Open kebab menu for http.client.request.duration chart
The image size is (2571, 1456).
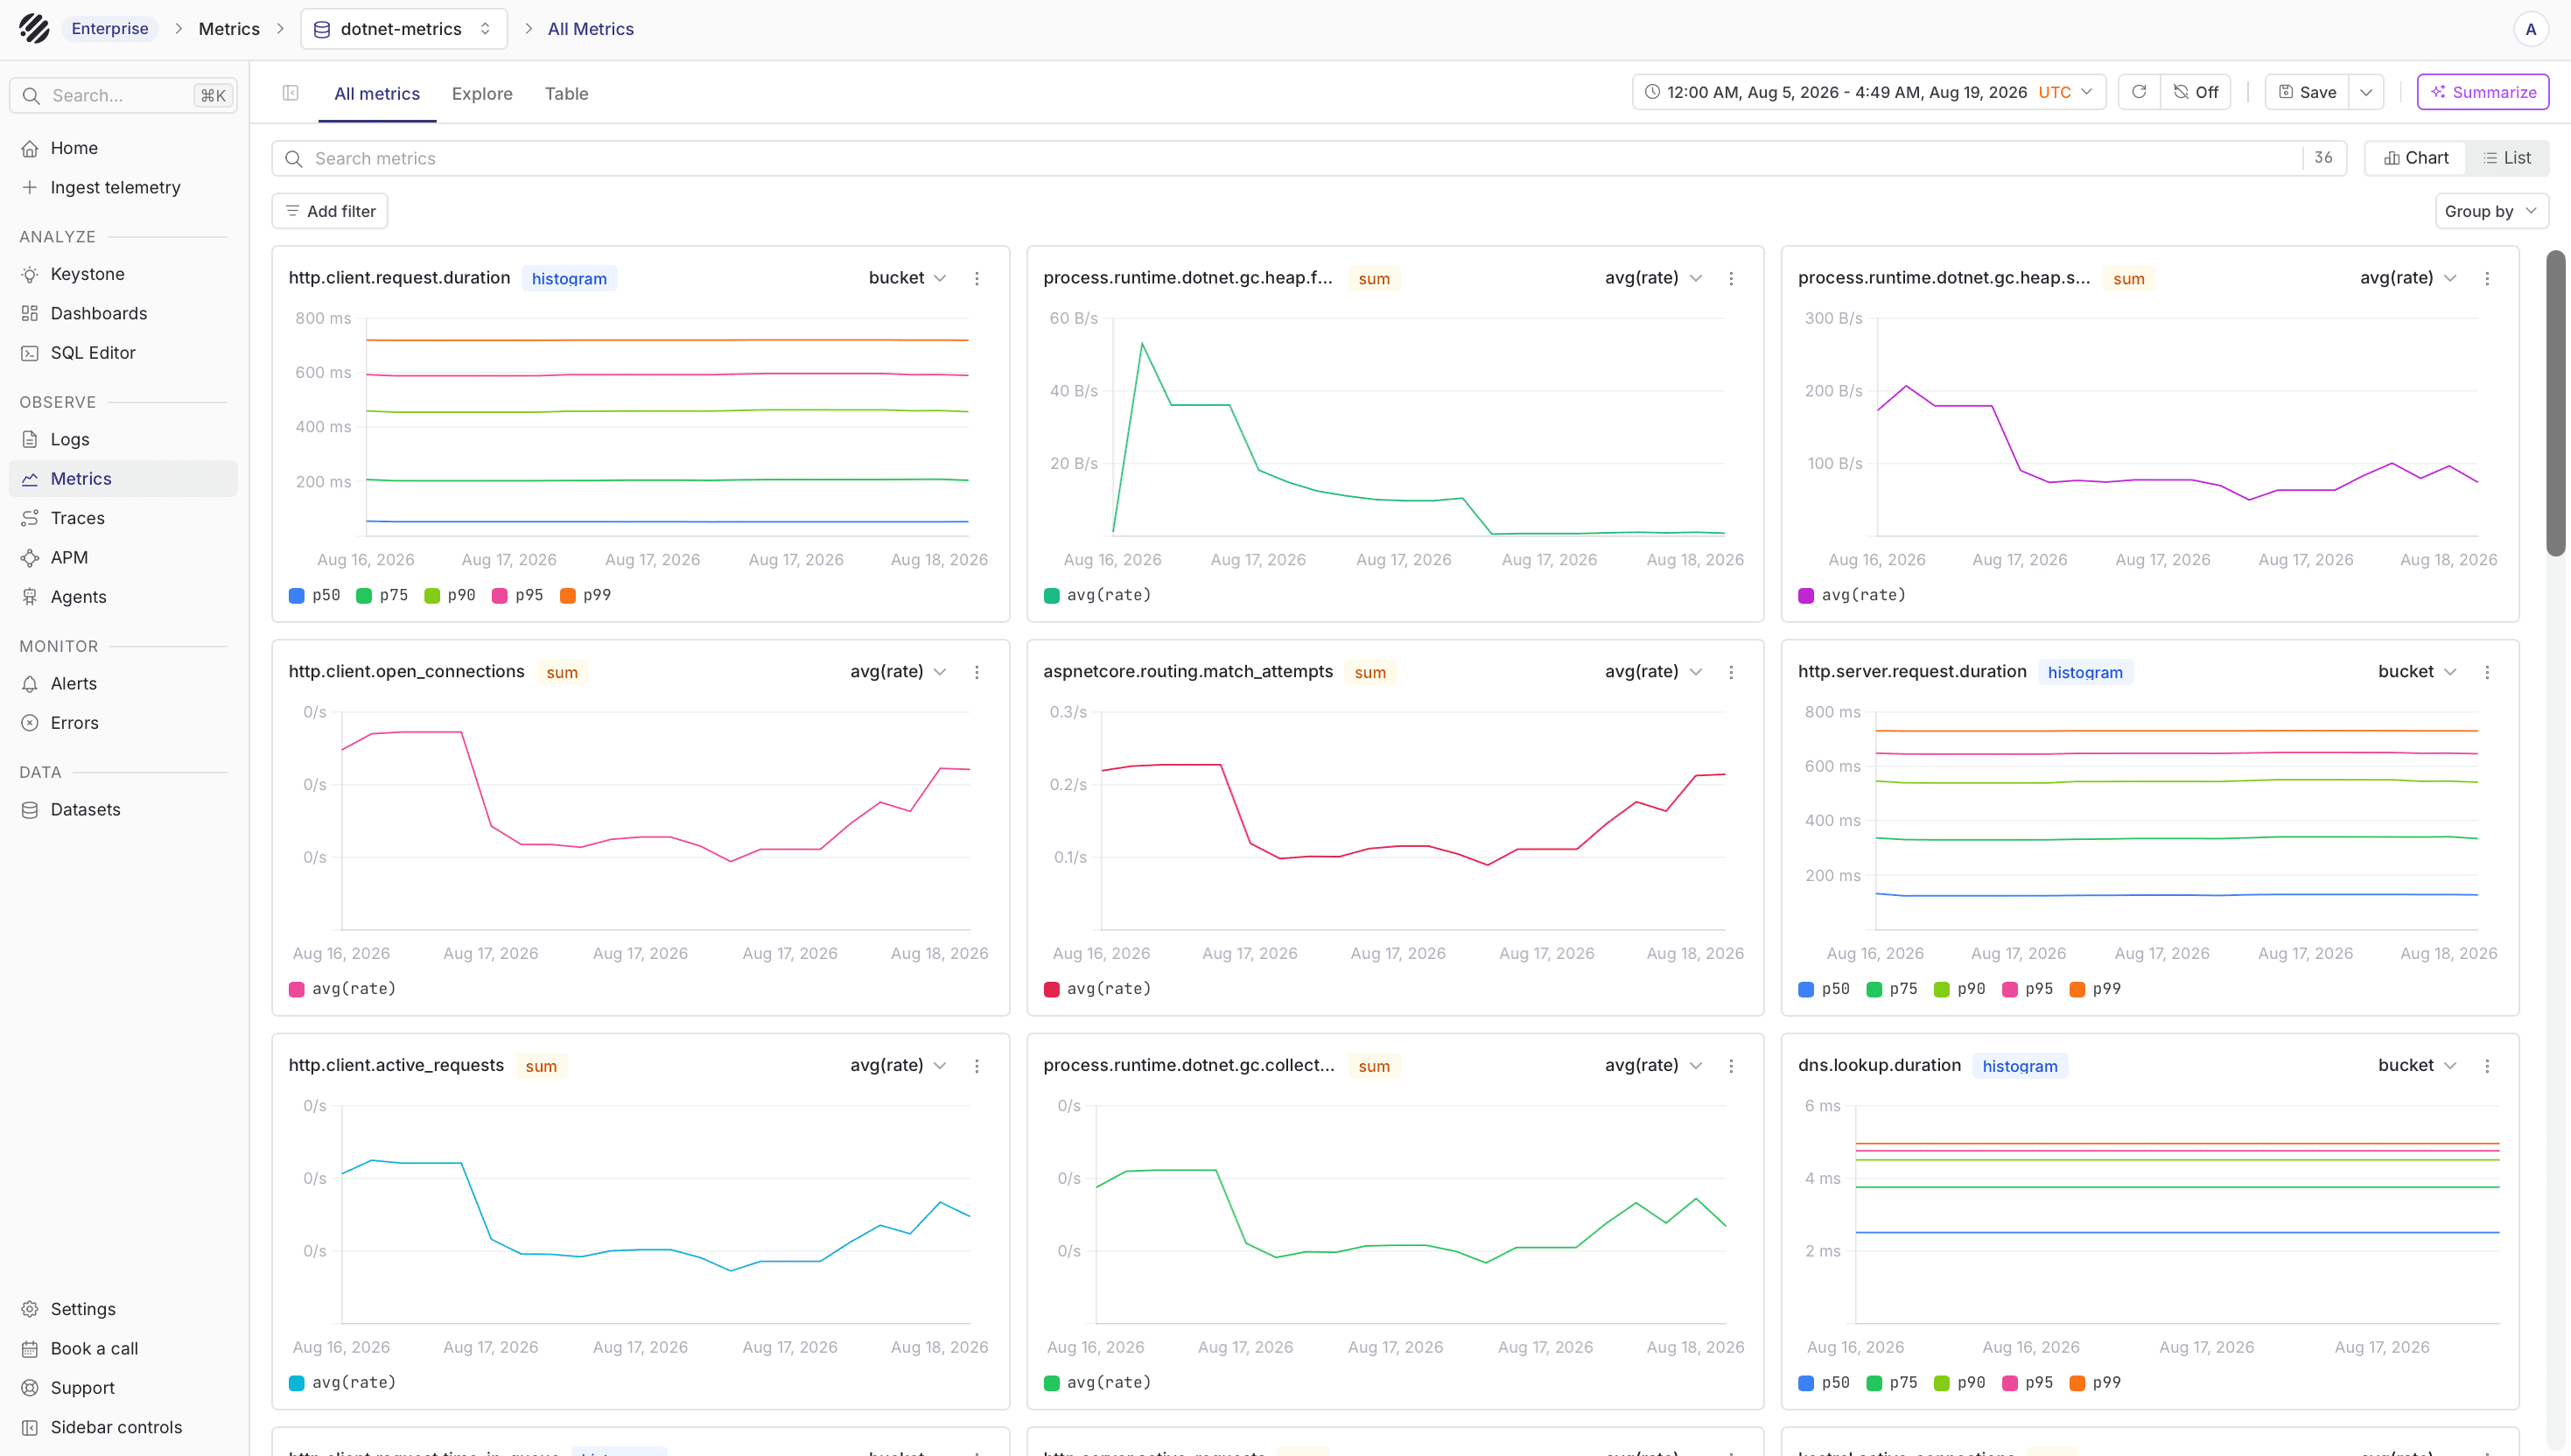(977, 279)
